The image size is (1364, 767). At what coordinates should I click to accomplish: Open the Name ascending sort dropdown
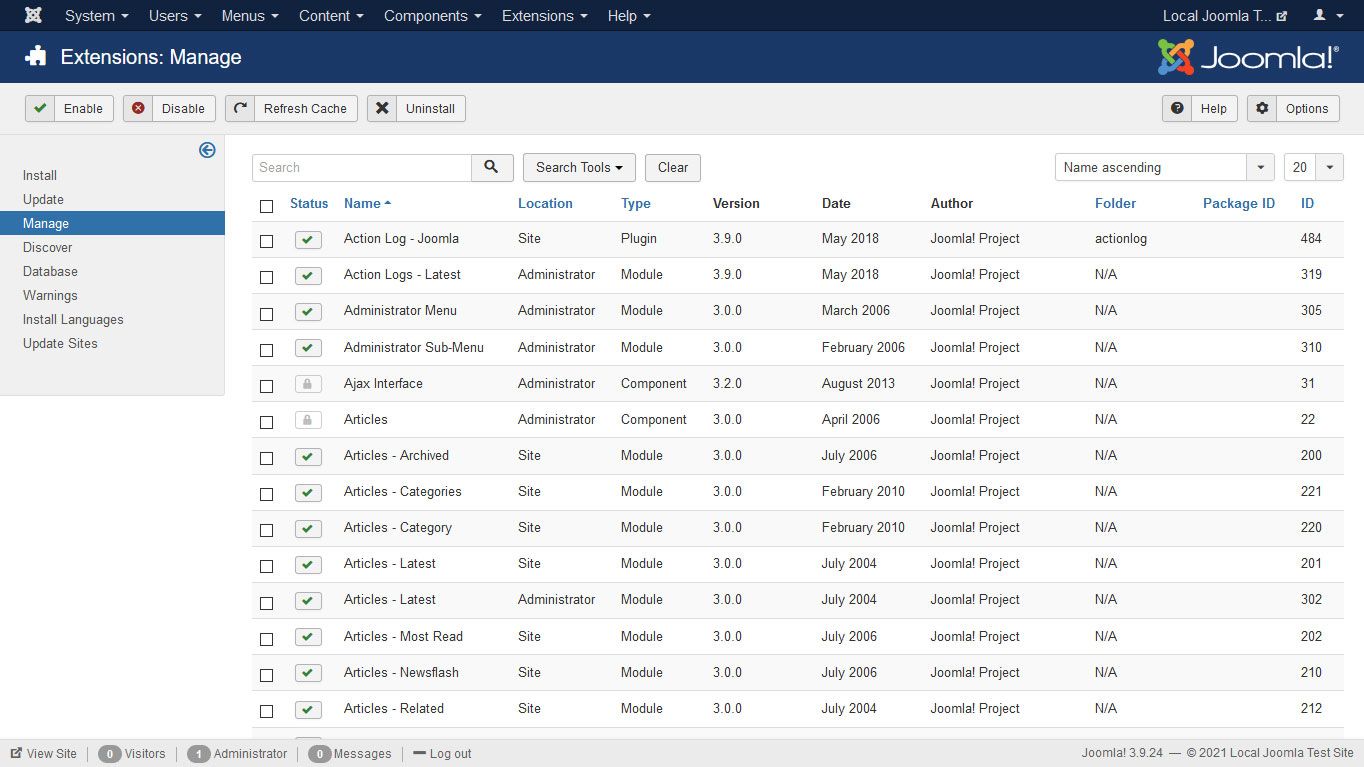point(1165,167)
